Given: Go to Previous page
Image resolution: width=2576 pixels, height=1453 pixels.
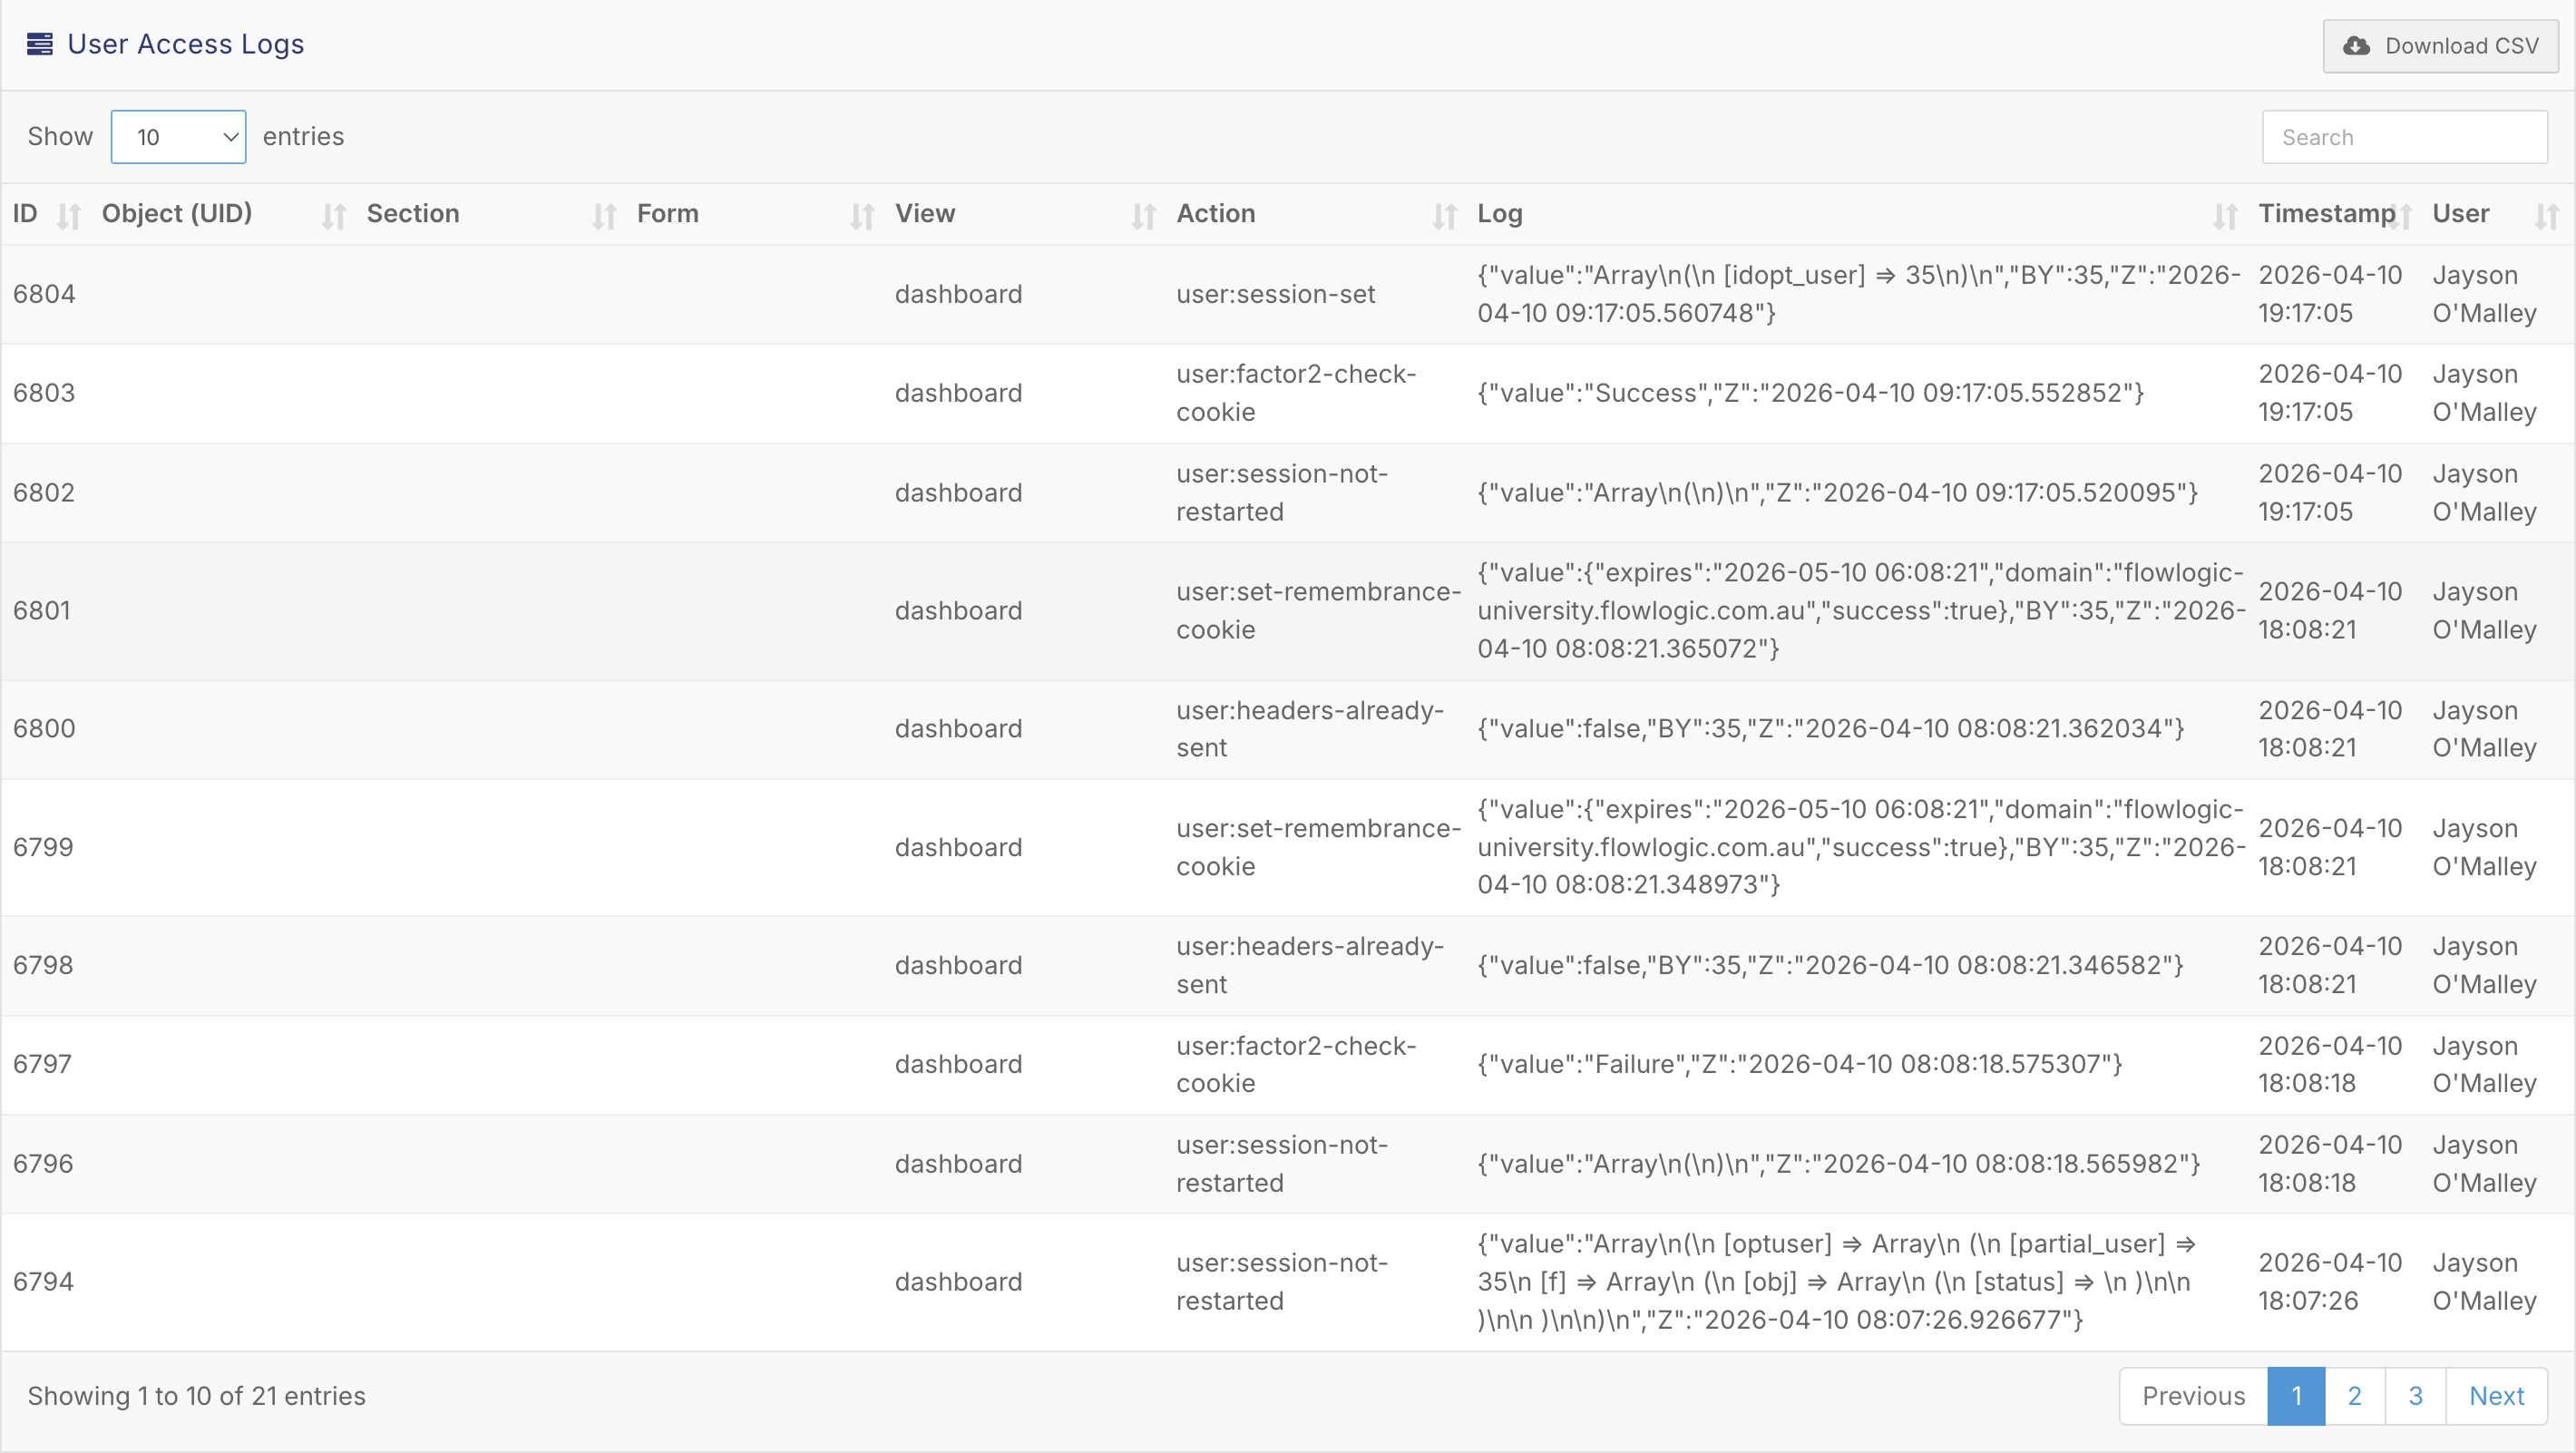Looking at the screenshot, I should pos(2193,1396).
